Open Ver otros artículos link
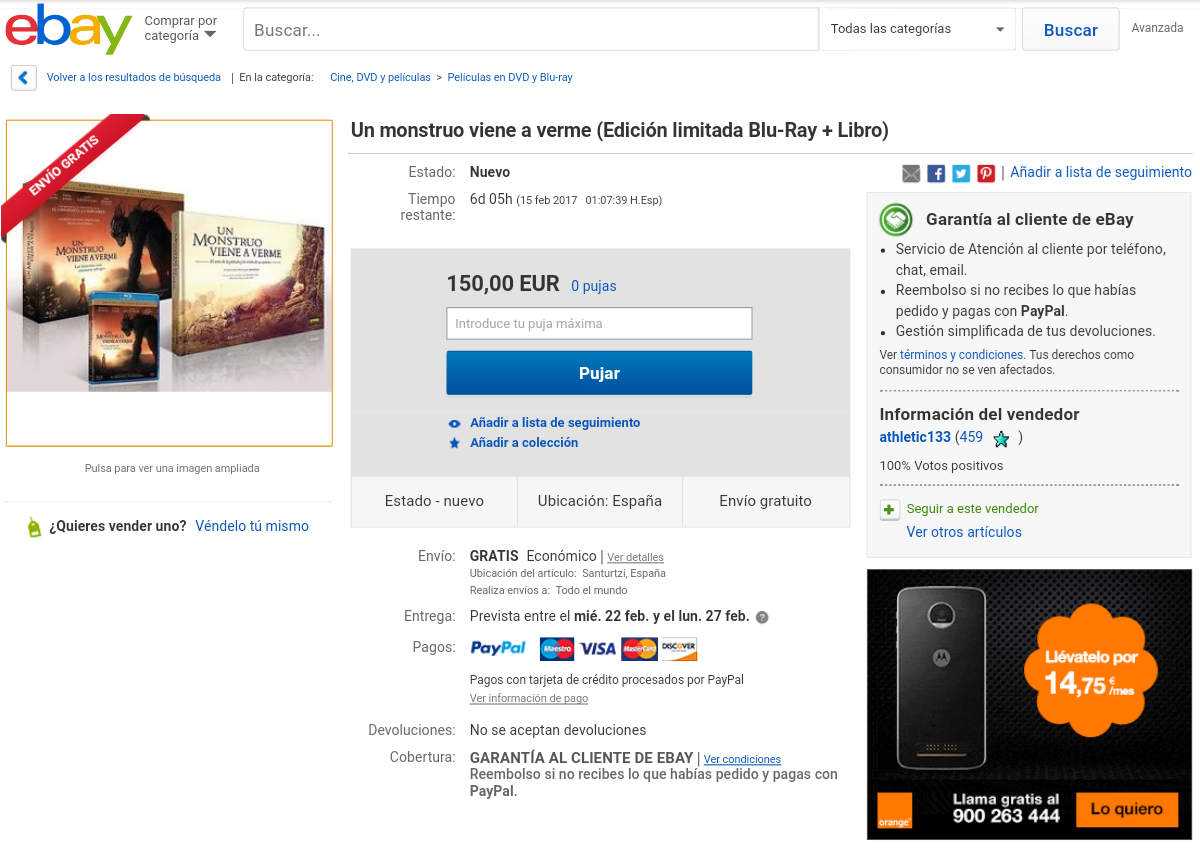 pos(964,532)
